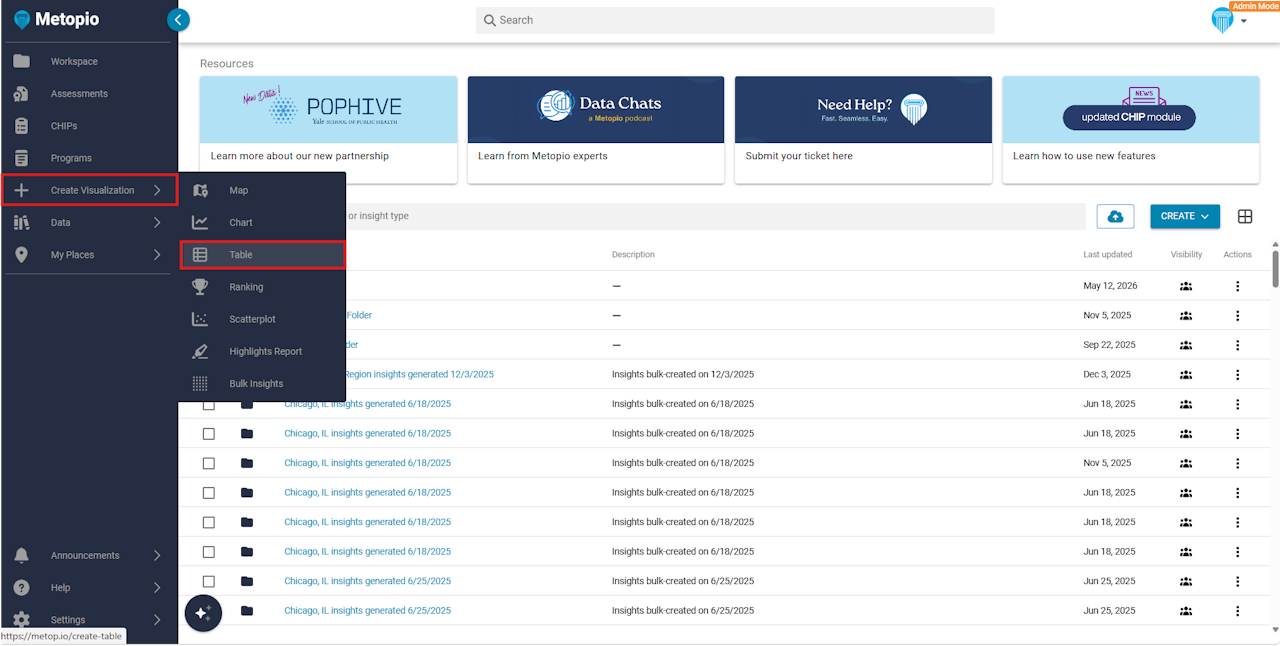Screen dimensions: 1280x646
Task: Open actions menu for Sep 22, 2025 row
Action: [x=1237, y=345]
